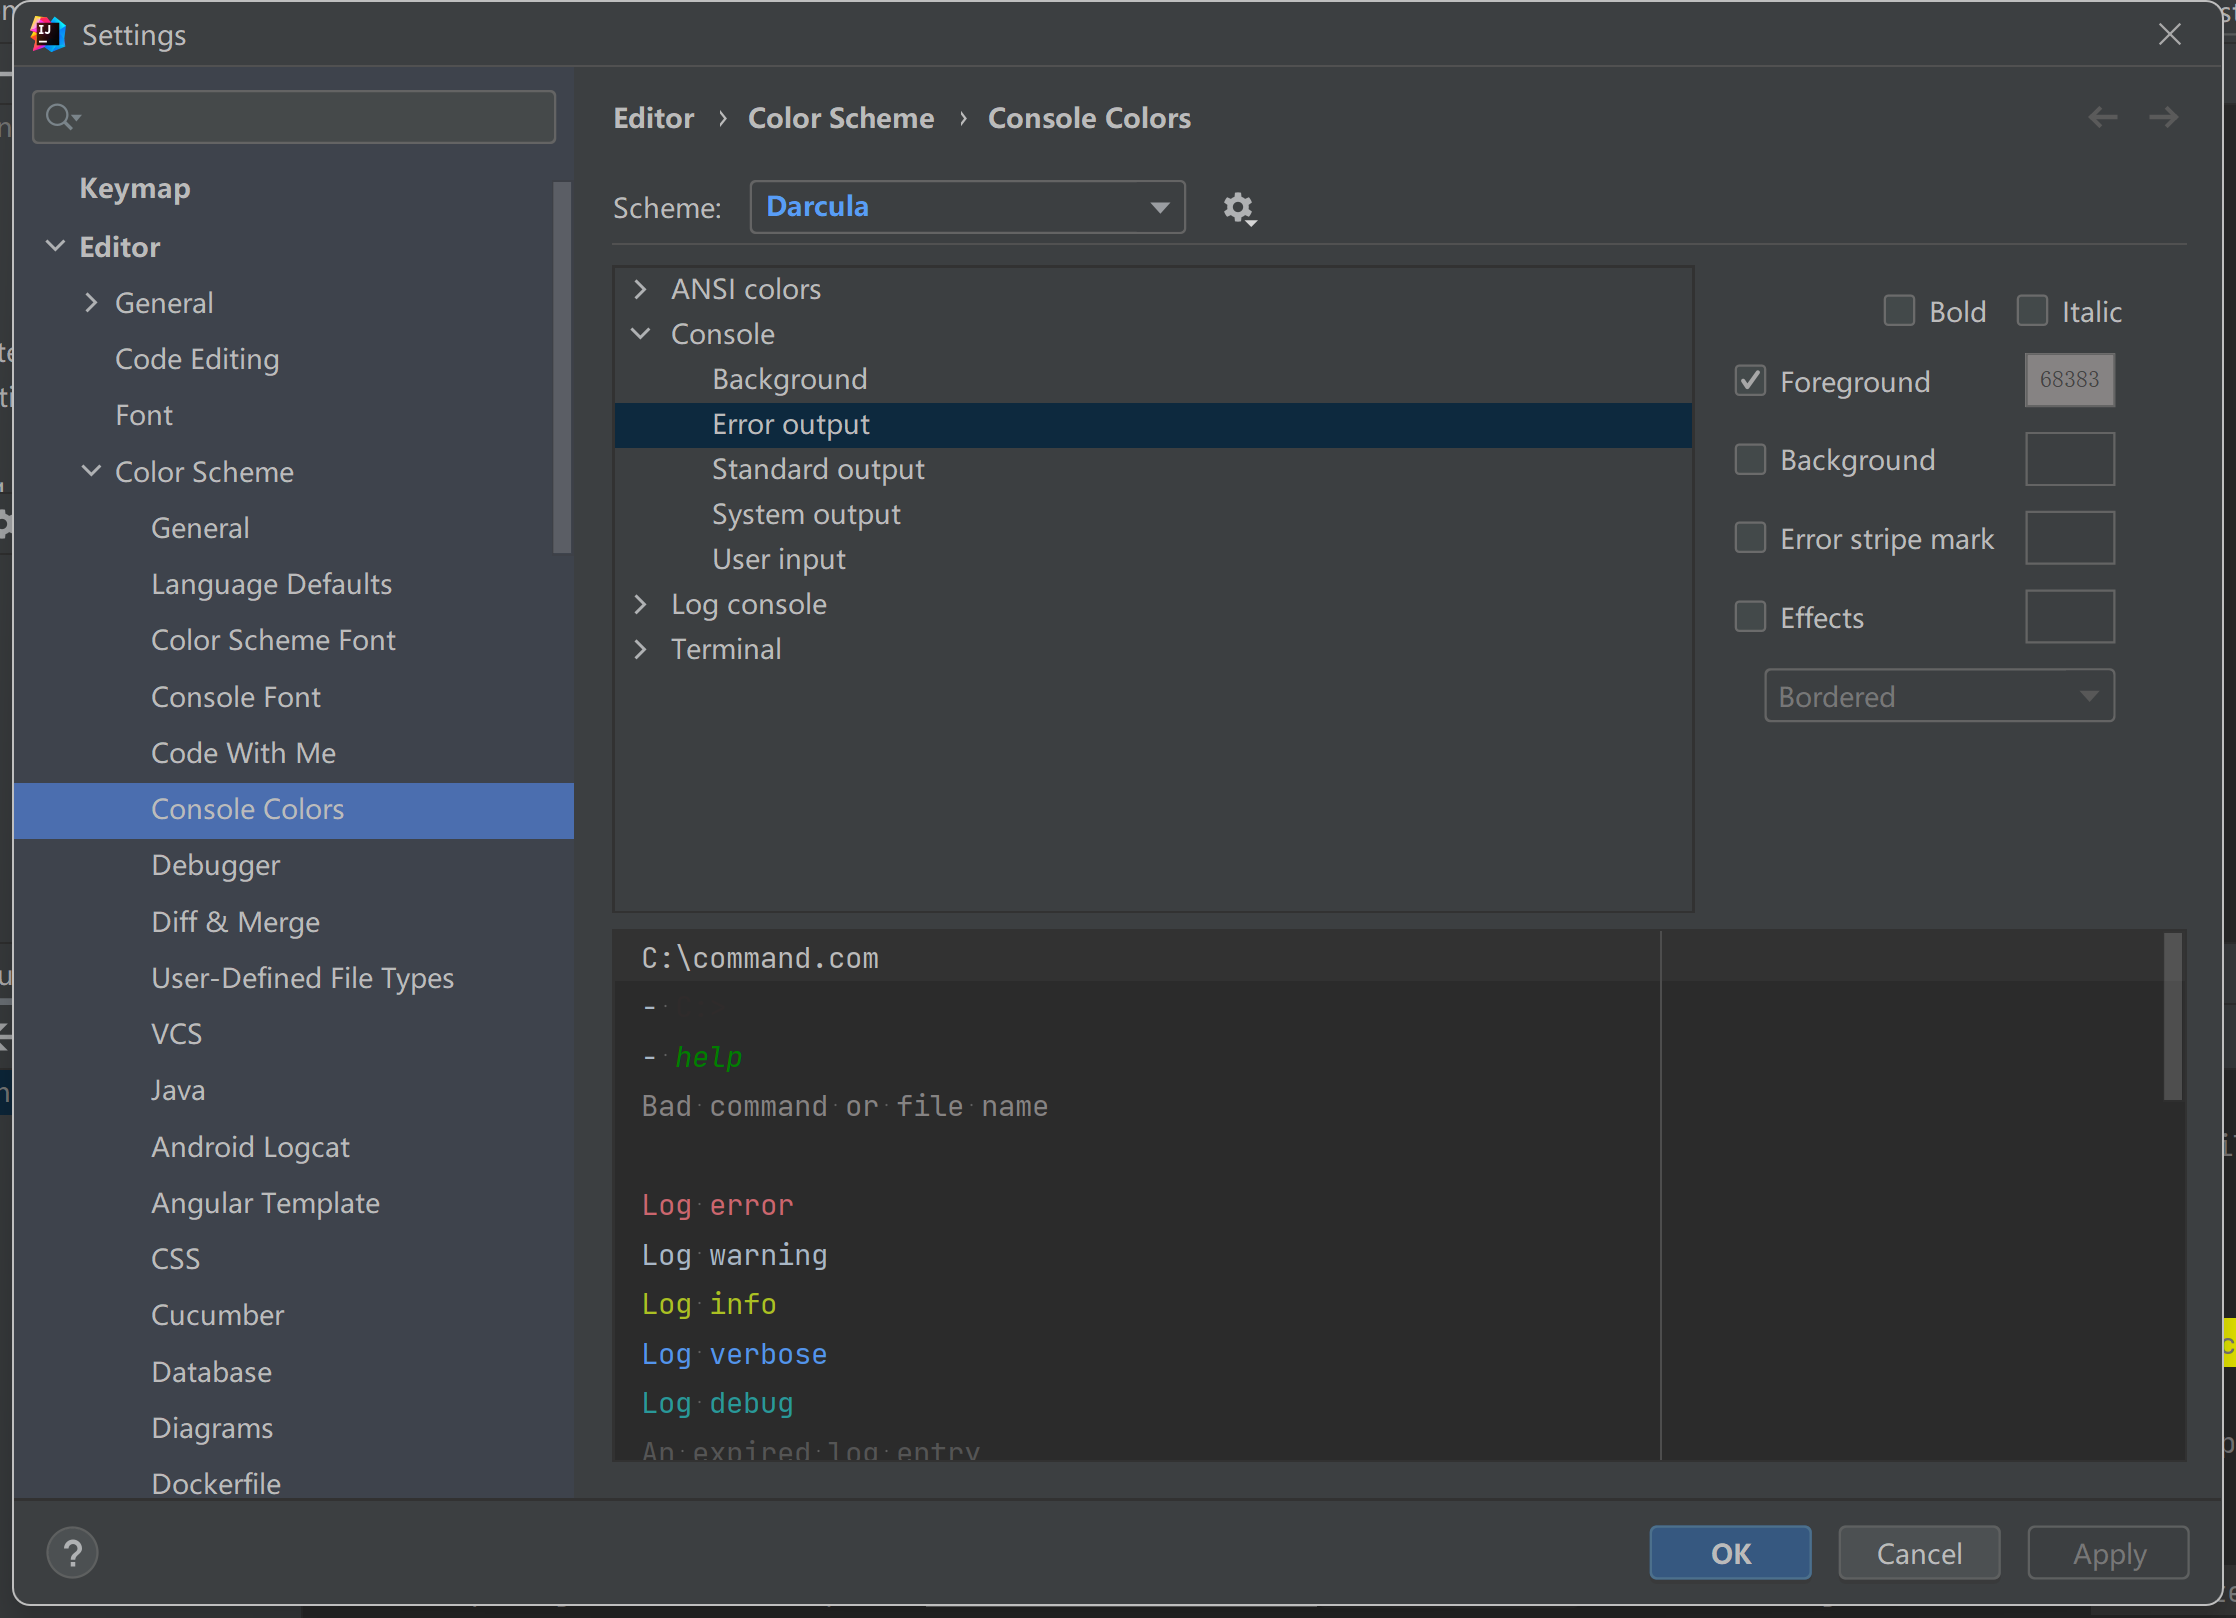Click the Editor breadcrumb

pos(653,118)
